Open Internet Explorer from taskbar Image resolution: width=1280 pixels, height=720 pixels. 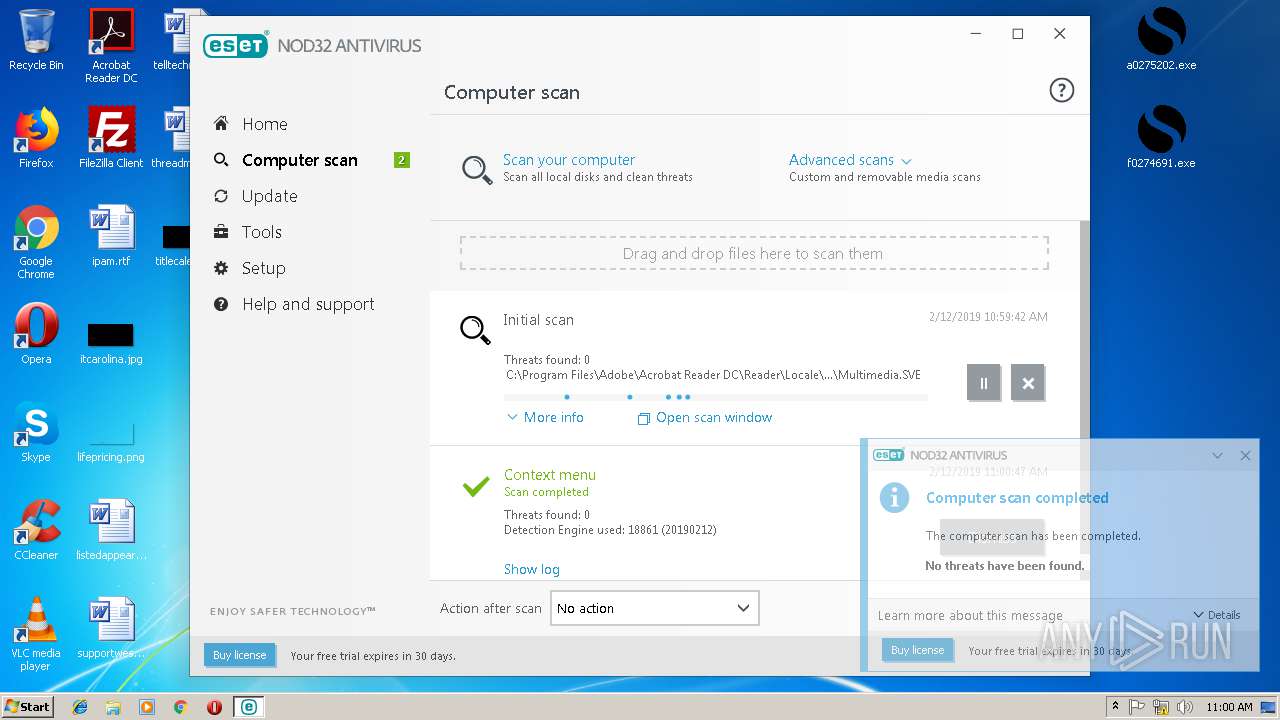tap(80, 707)
